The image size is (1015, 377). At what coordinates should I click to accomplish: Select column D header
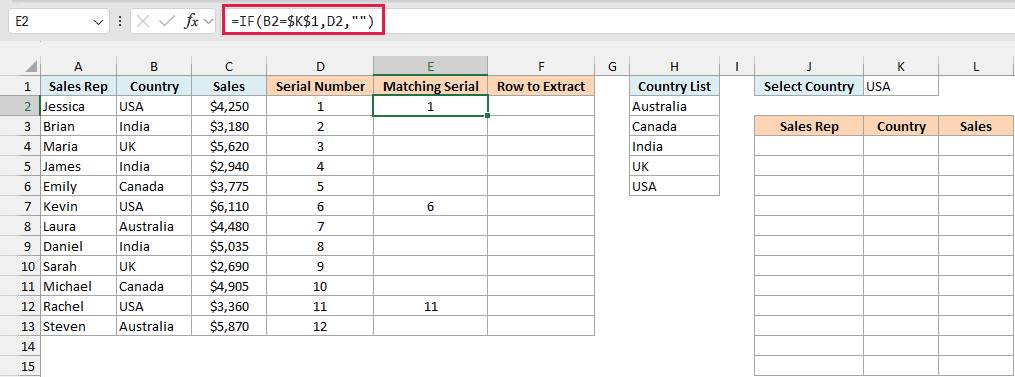320,66
